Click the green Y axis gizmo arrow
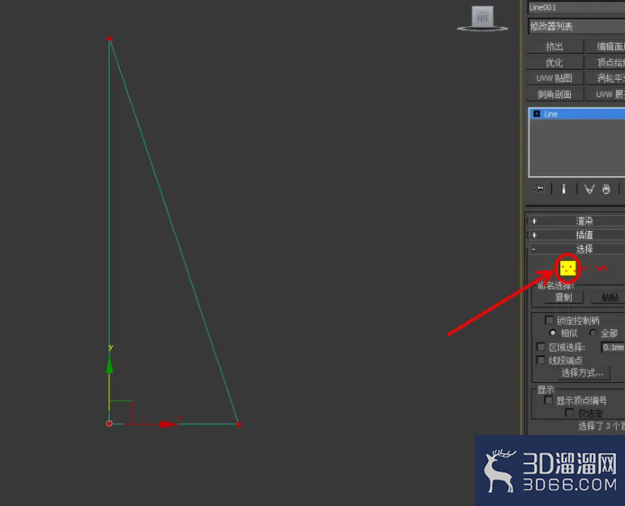Image resolution: width=625 pixels, height=506 pixels. (x=110, y=366)
